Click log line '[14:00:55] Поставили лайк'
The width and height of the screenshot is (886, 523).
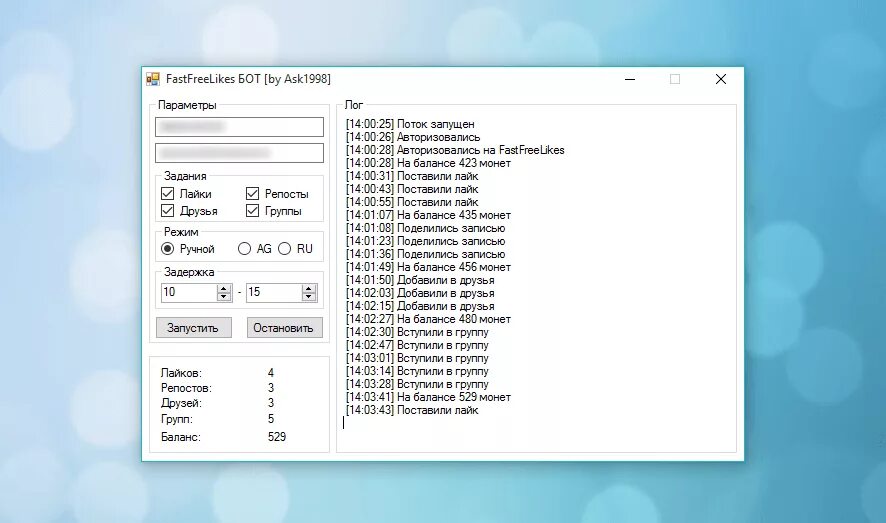click(412, 202)
